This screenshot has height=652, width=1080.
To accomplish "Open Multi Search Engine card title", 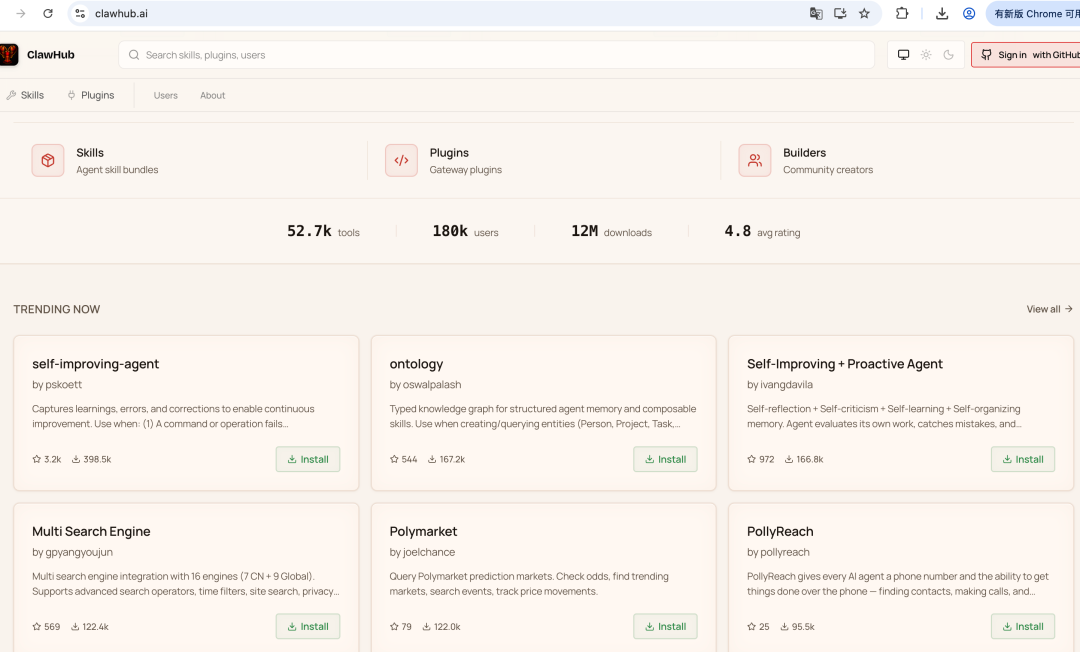I will (x=91, y=532).
